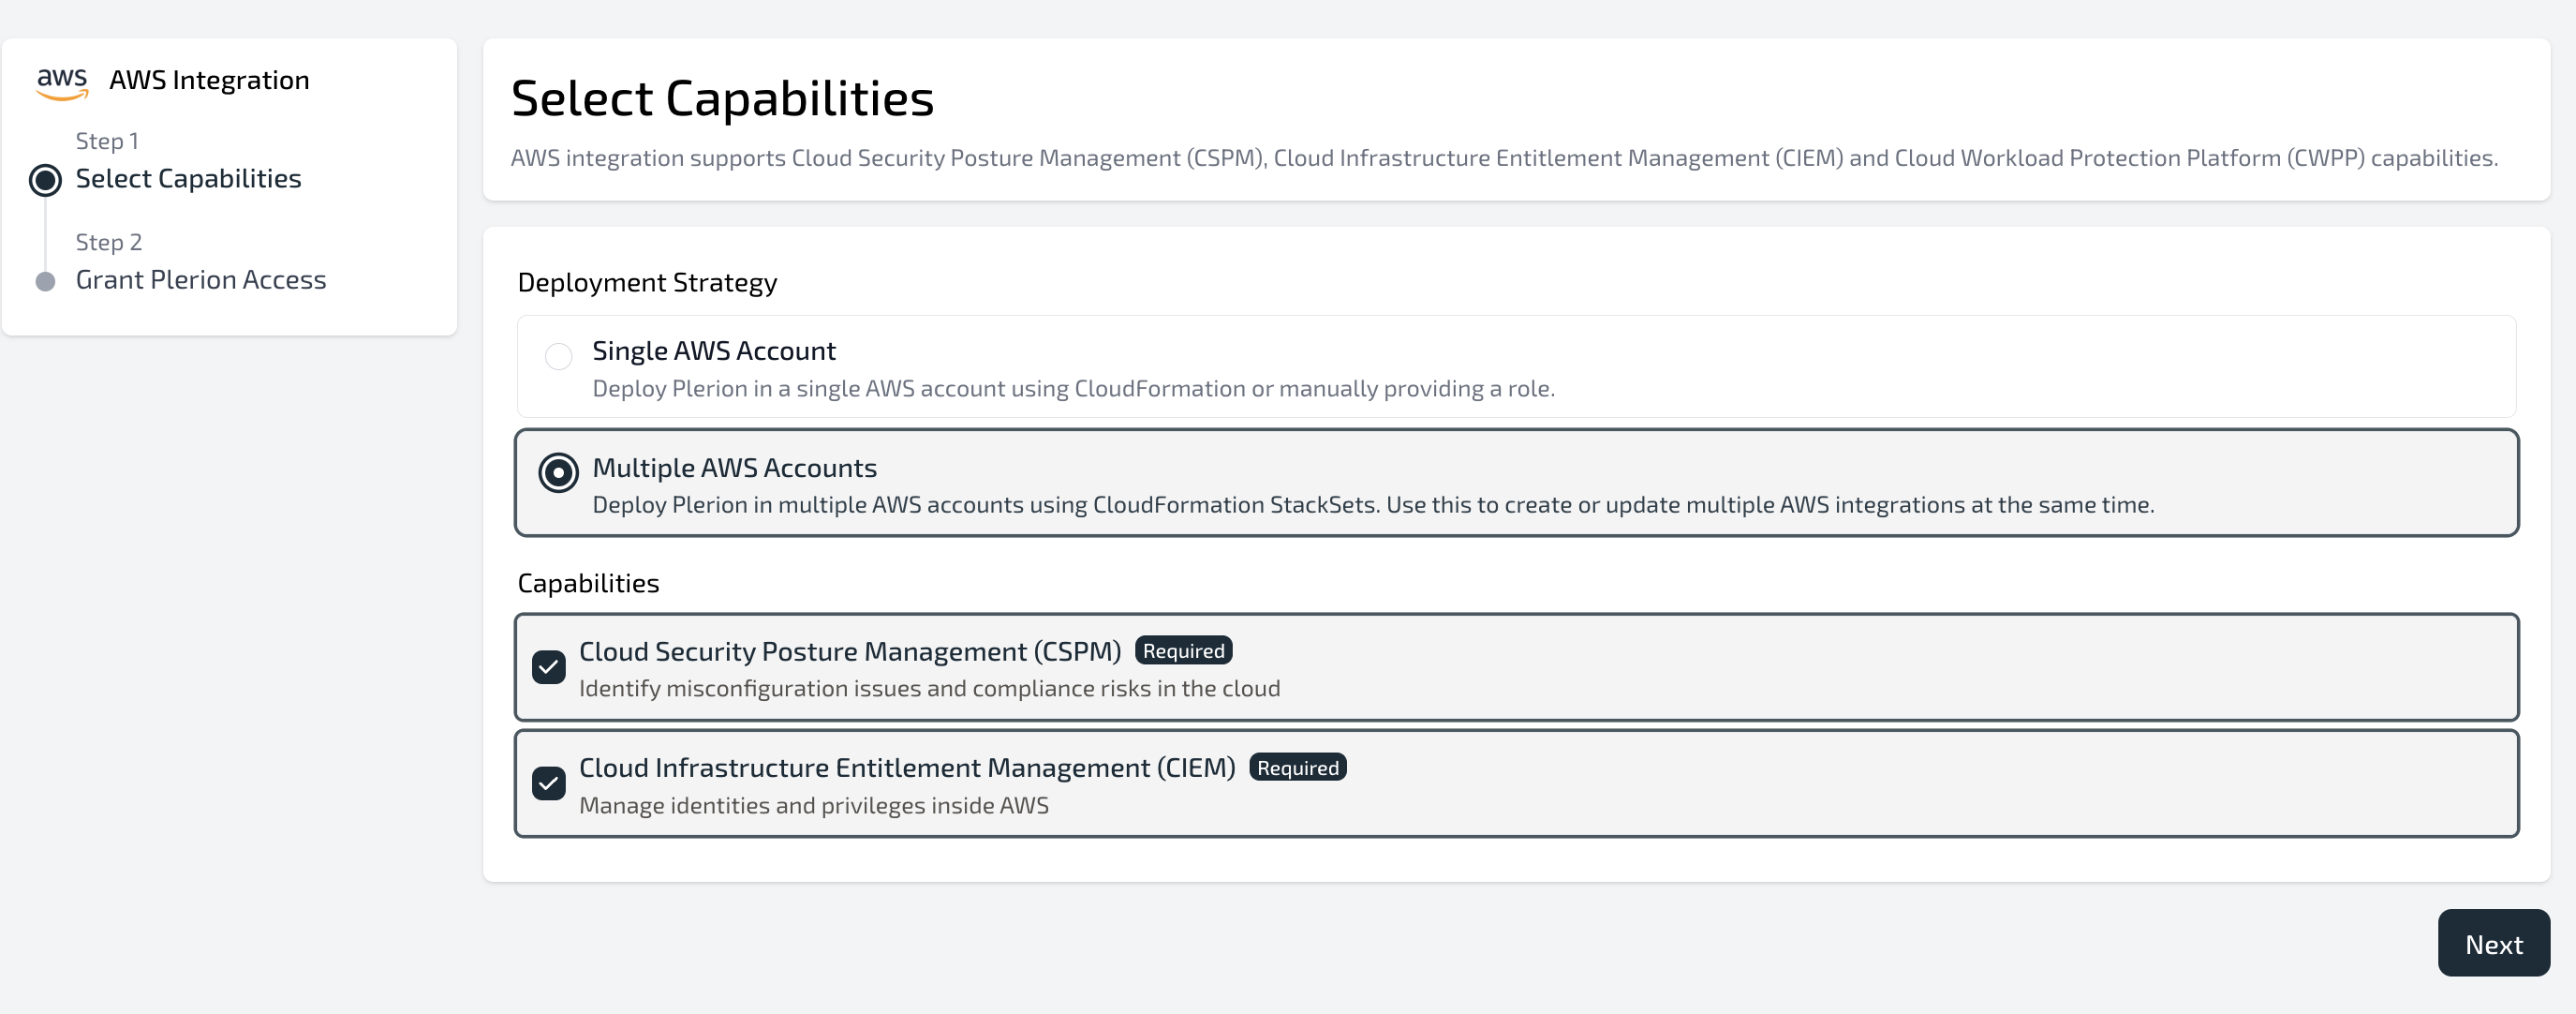Click 'Manage identities and privileges inside AWS' text
Viewport: 2576px width, 1014px height.
[814, 806]
